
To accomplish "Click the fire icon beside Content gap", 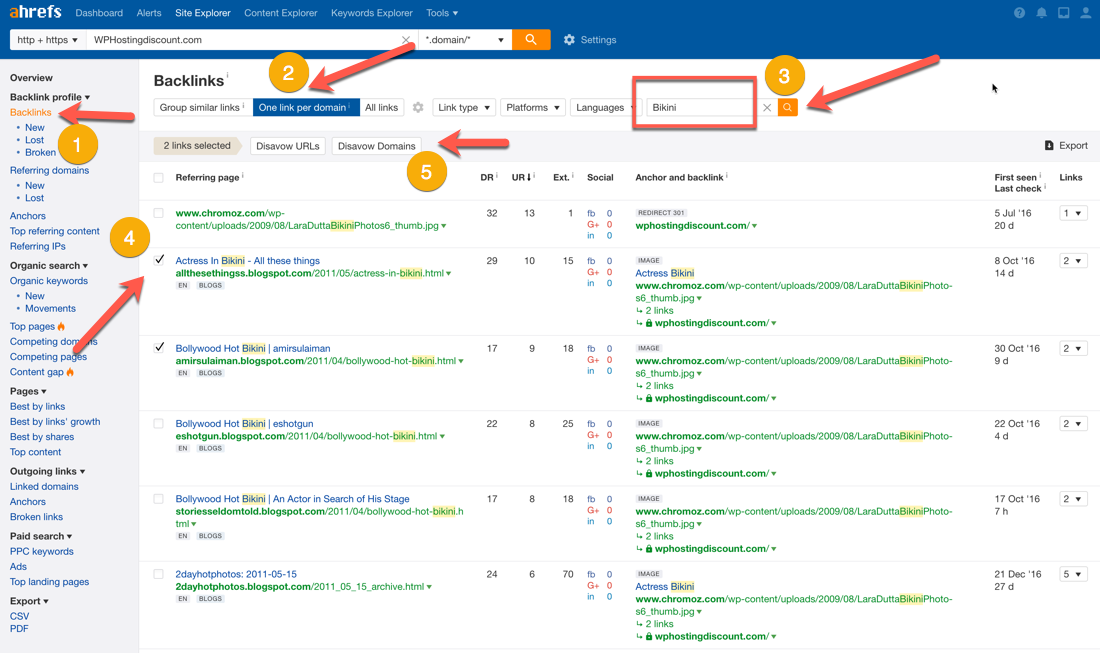I will (x=70, y=372).
